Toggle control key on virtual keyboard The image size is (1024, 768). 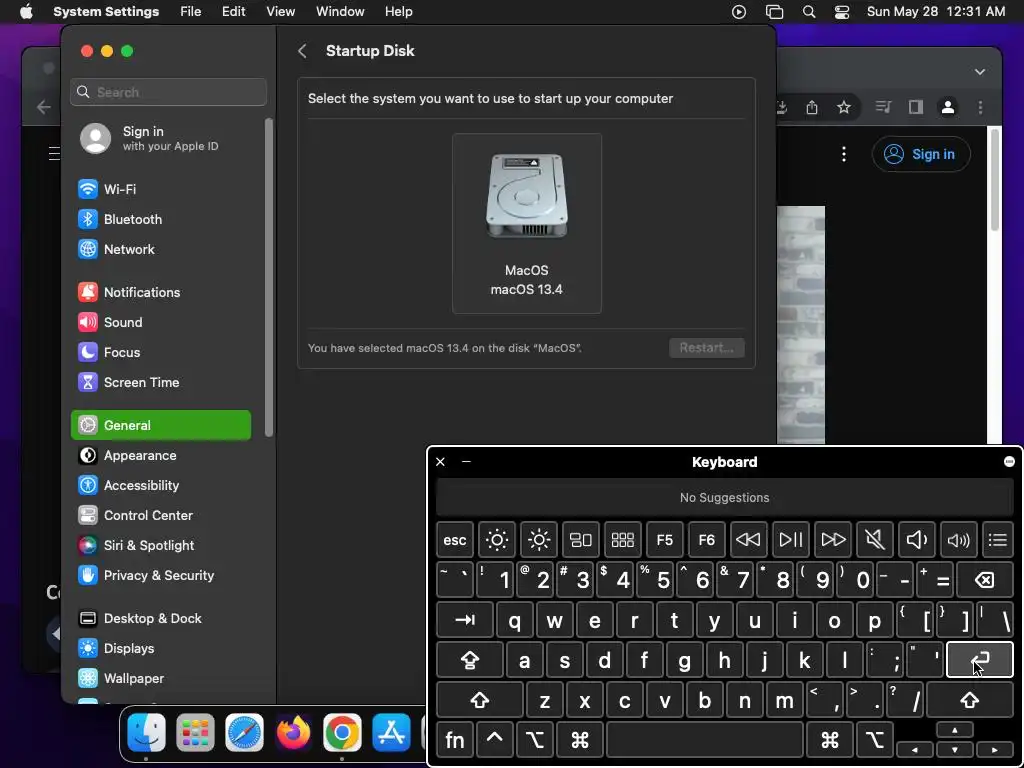click(x=494, y=741)
